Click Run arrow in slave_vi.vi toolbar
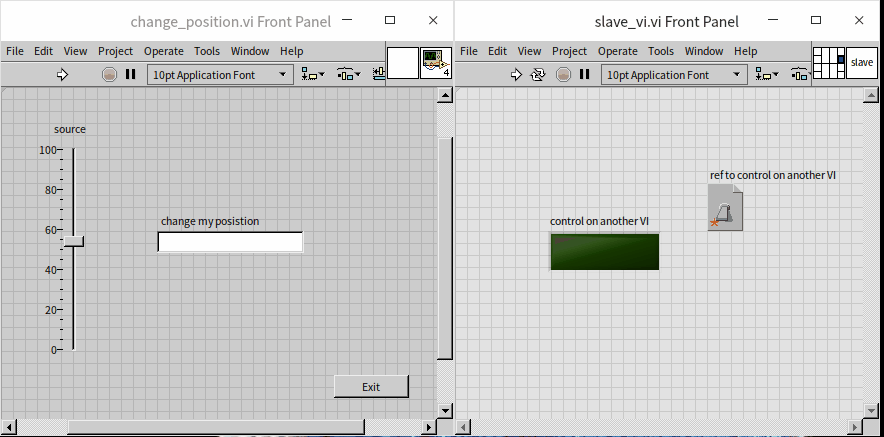Viewport: 884px width, 437px height. [516, 74]
